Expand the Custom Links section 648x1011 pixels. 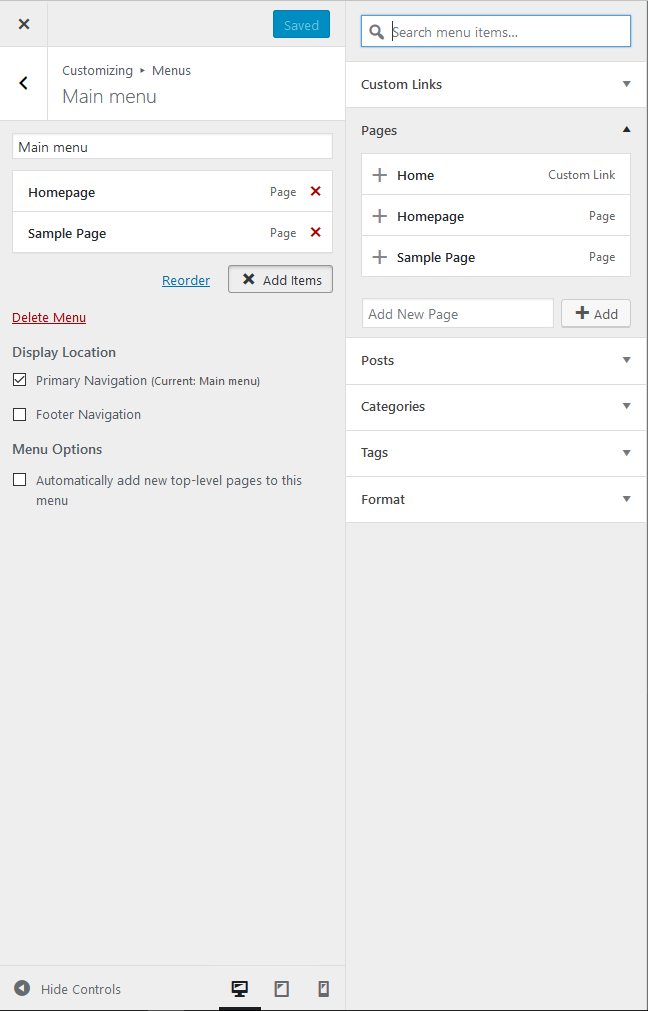pos(496,84)
